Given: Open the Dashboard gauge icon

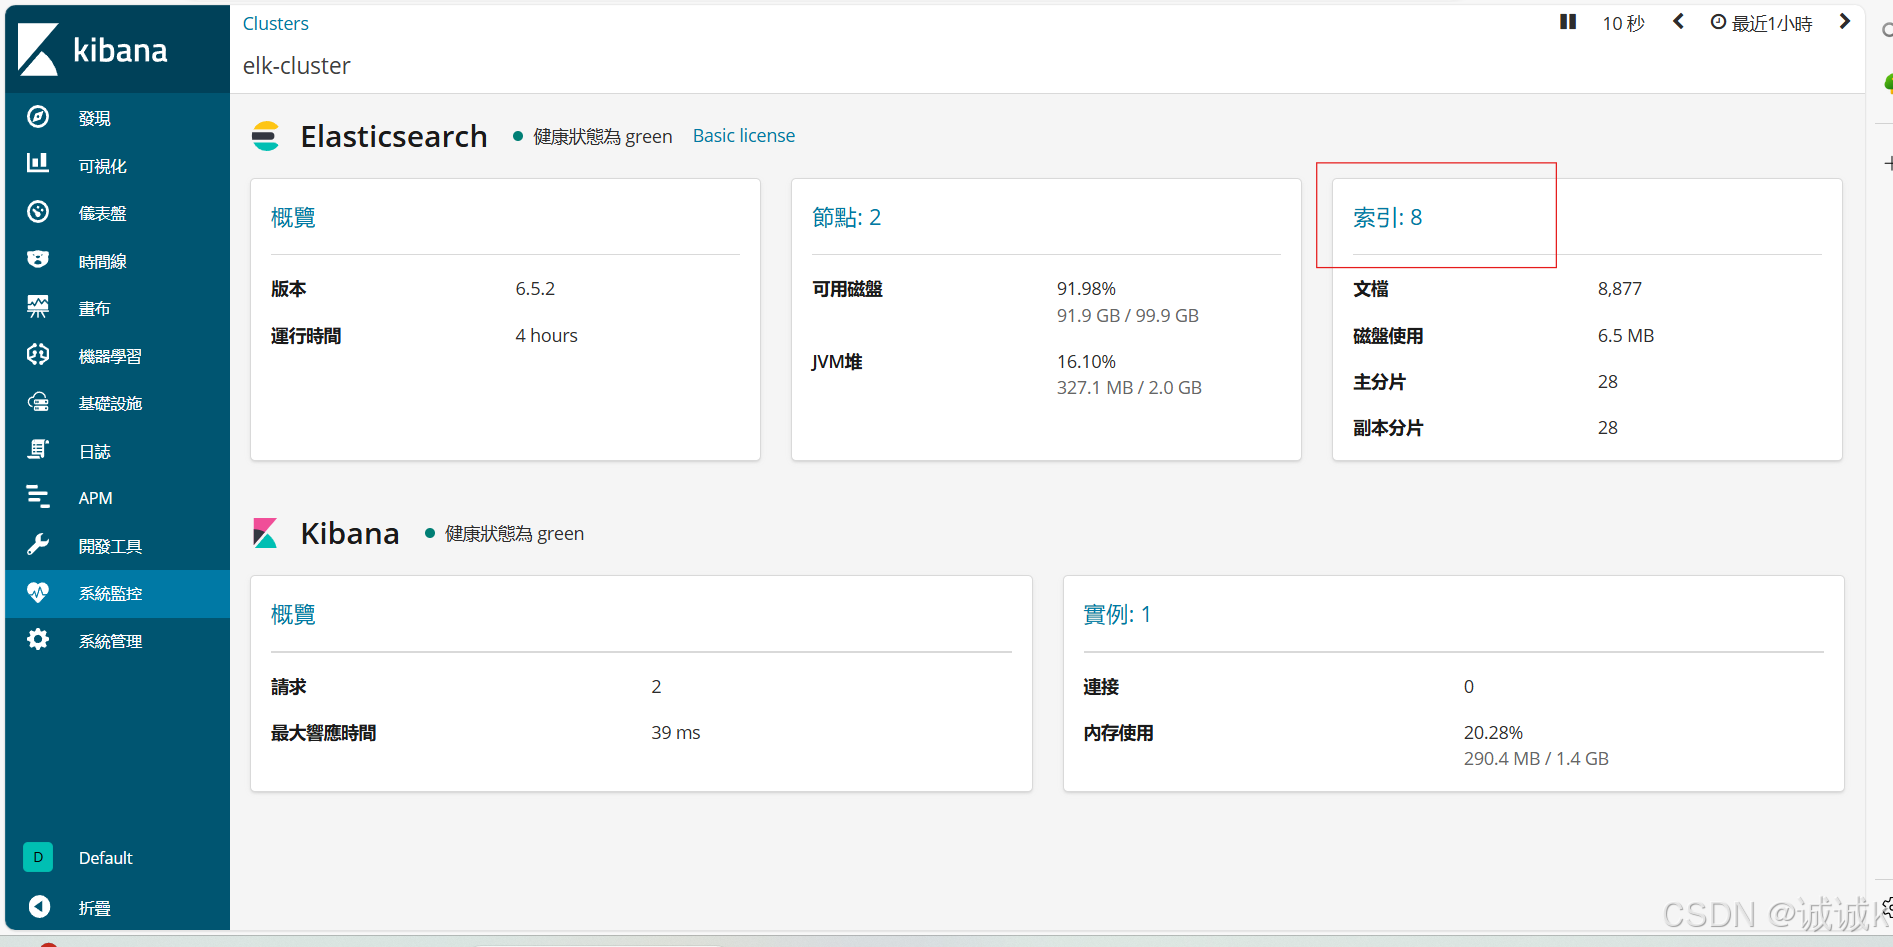Looking at the screenshot, I should pos(38,212).
